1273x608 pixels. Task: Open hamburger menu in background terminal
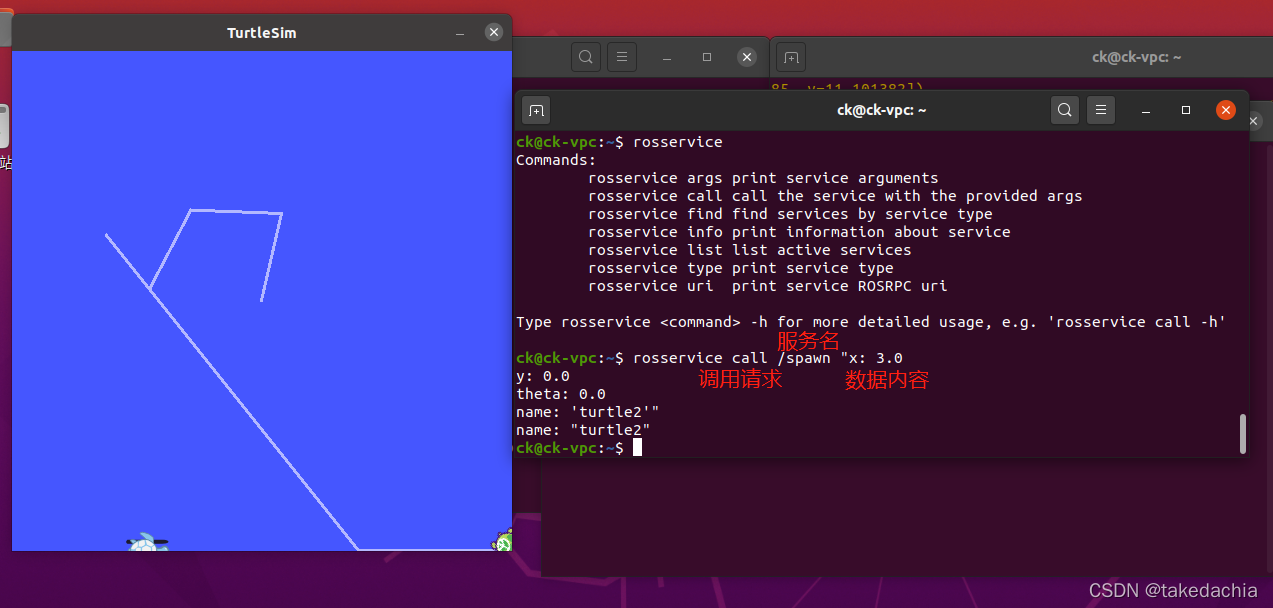click(x=622, y=57)
